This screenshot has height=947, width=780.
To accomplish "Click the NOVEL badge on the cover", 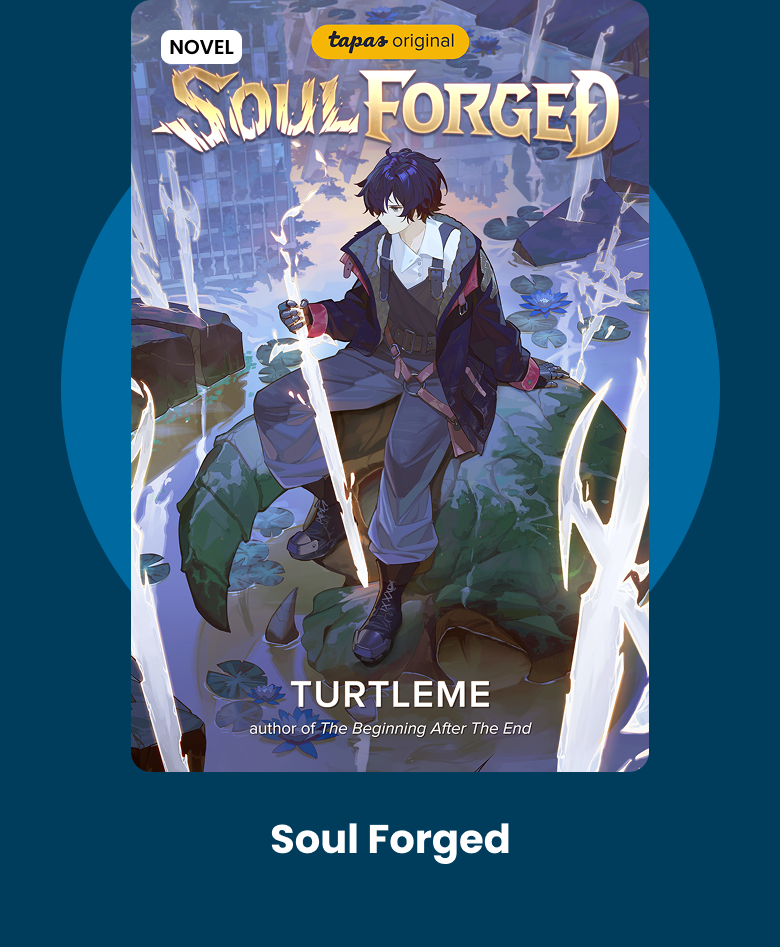I will tap(201, 47).
